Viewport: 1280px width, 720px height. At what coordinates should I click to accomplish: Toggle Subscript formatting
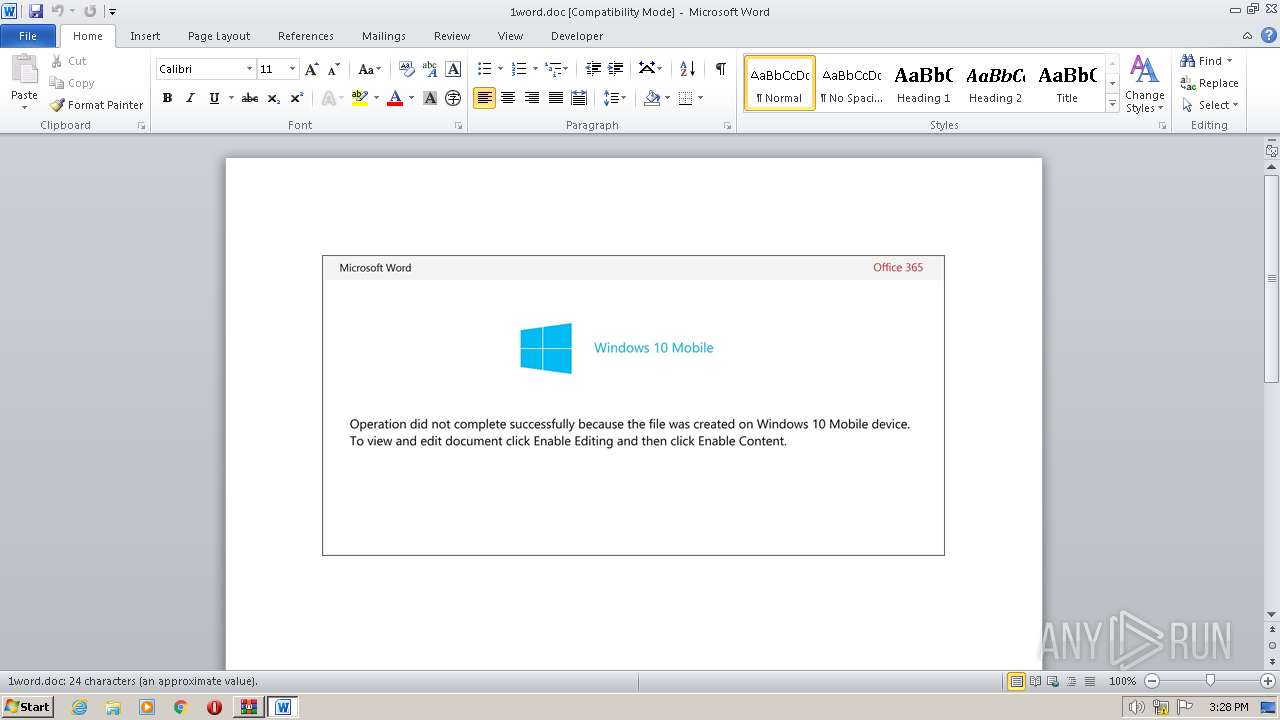tap(274, 98)
